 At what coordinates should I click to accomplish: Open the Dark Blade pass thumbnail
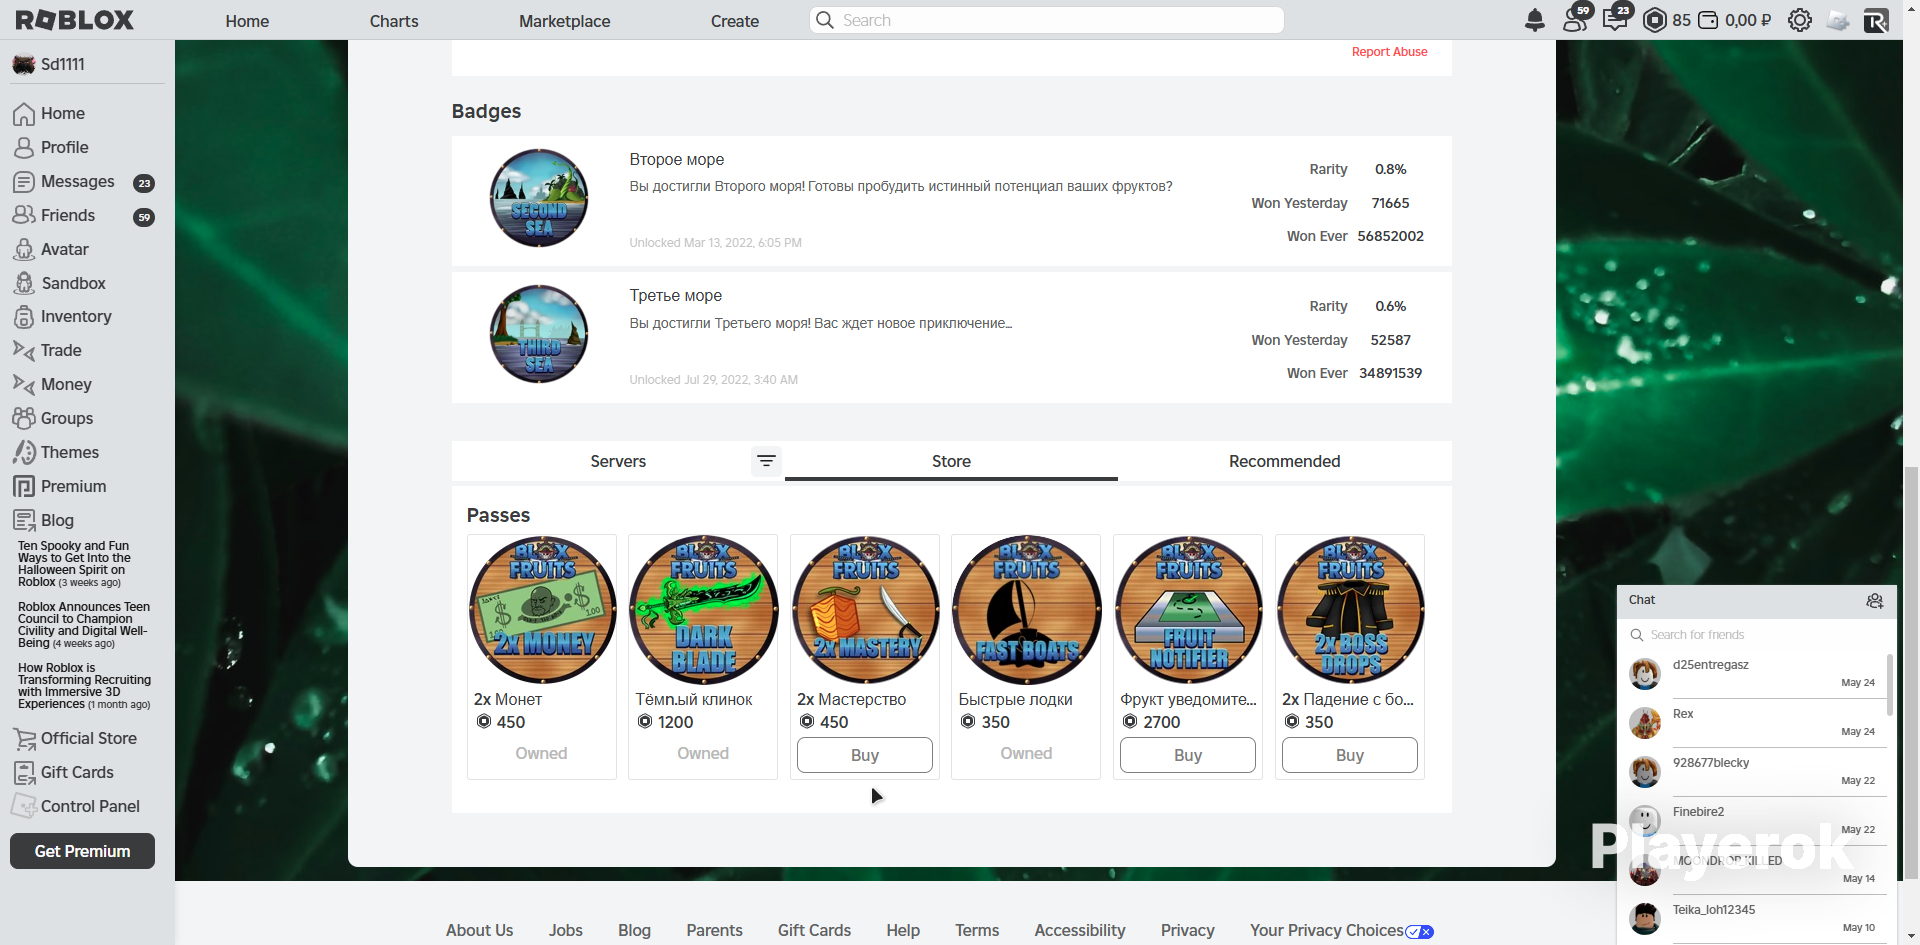[x=704, y=610]
